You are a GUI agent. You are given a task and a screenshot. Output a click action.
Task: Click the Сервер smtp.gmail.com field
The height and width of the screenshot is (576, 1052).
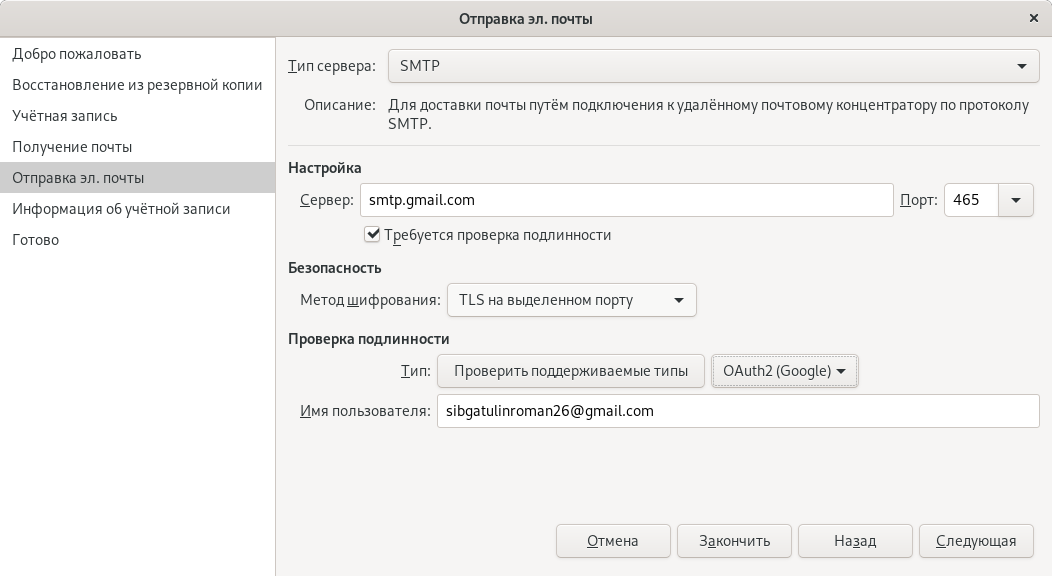tap(627, 200)
